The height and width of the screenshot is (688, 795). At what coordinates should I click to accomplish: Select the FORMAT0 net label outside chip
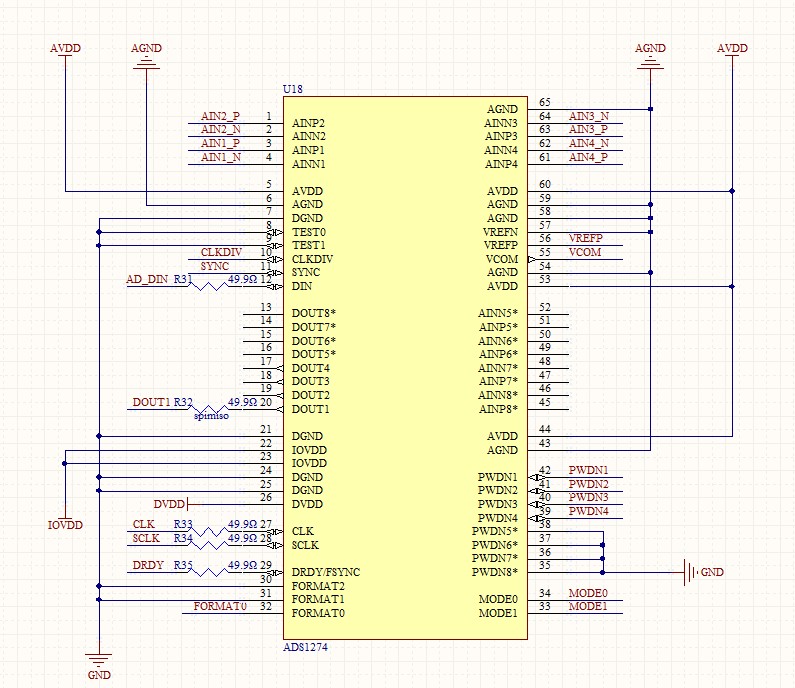220,606
